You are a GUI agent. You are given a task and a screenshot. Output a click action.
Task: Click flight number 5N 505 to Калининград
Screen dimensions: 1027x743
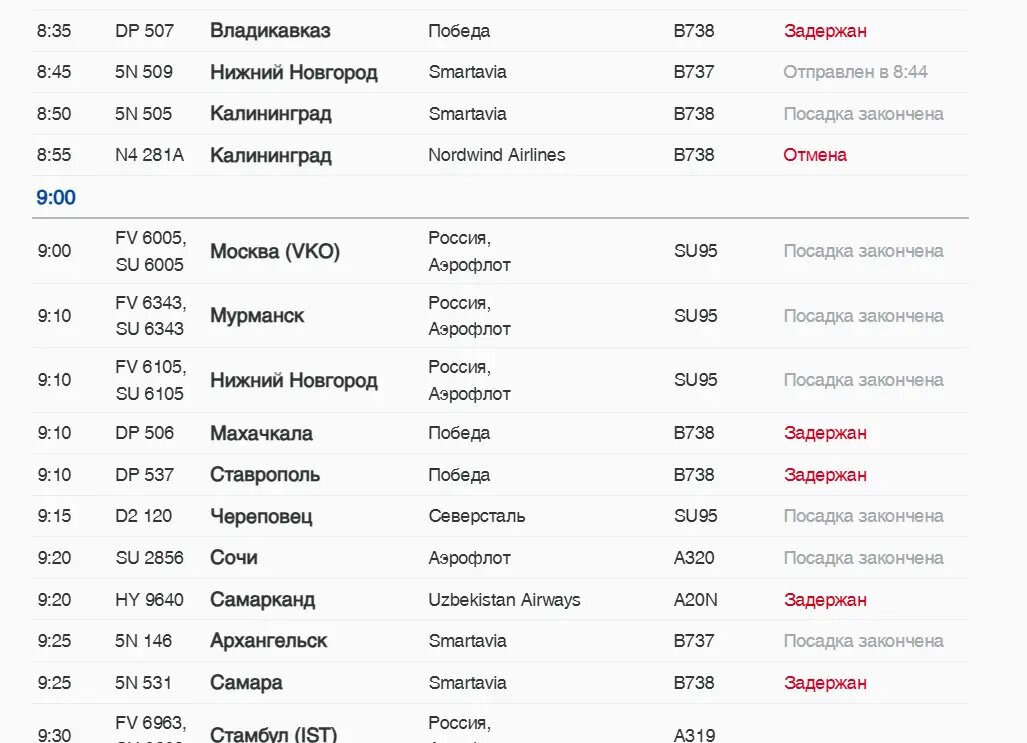(x=143, y=114)
